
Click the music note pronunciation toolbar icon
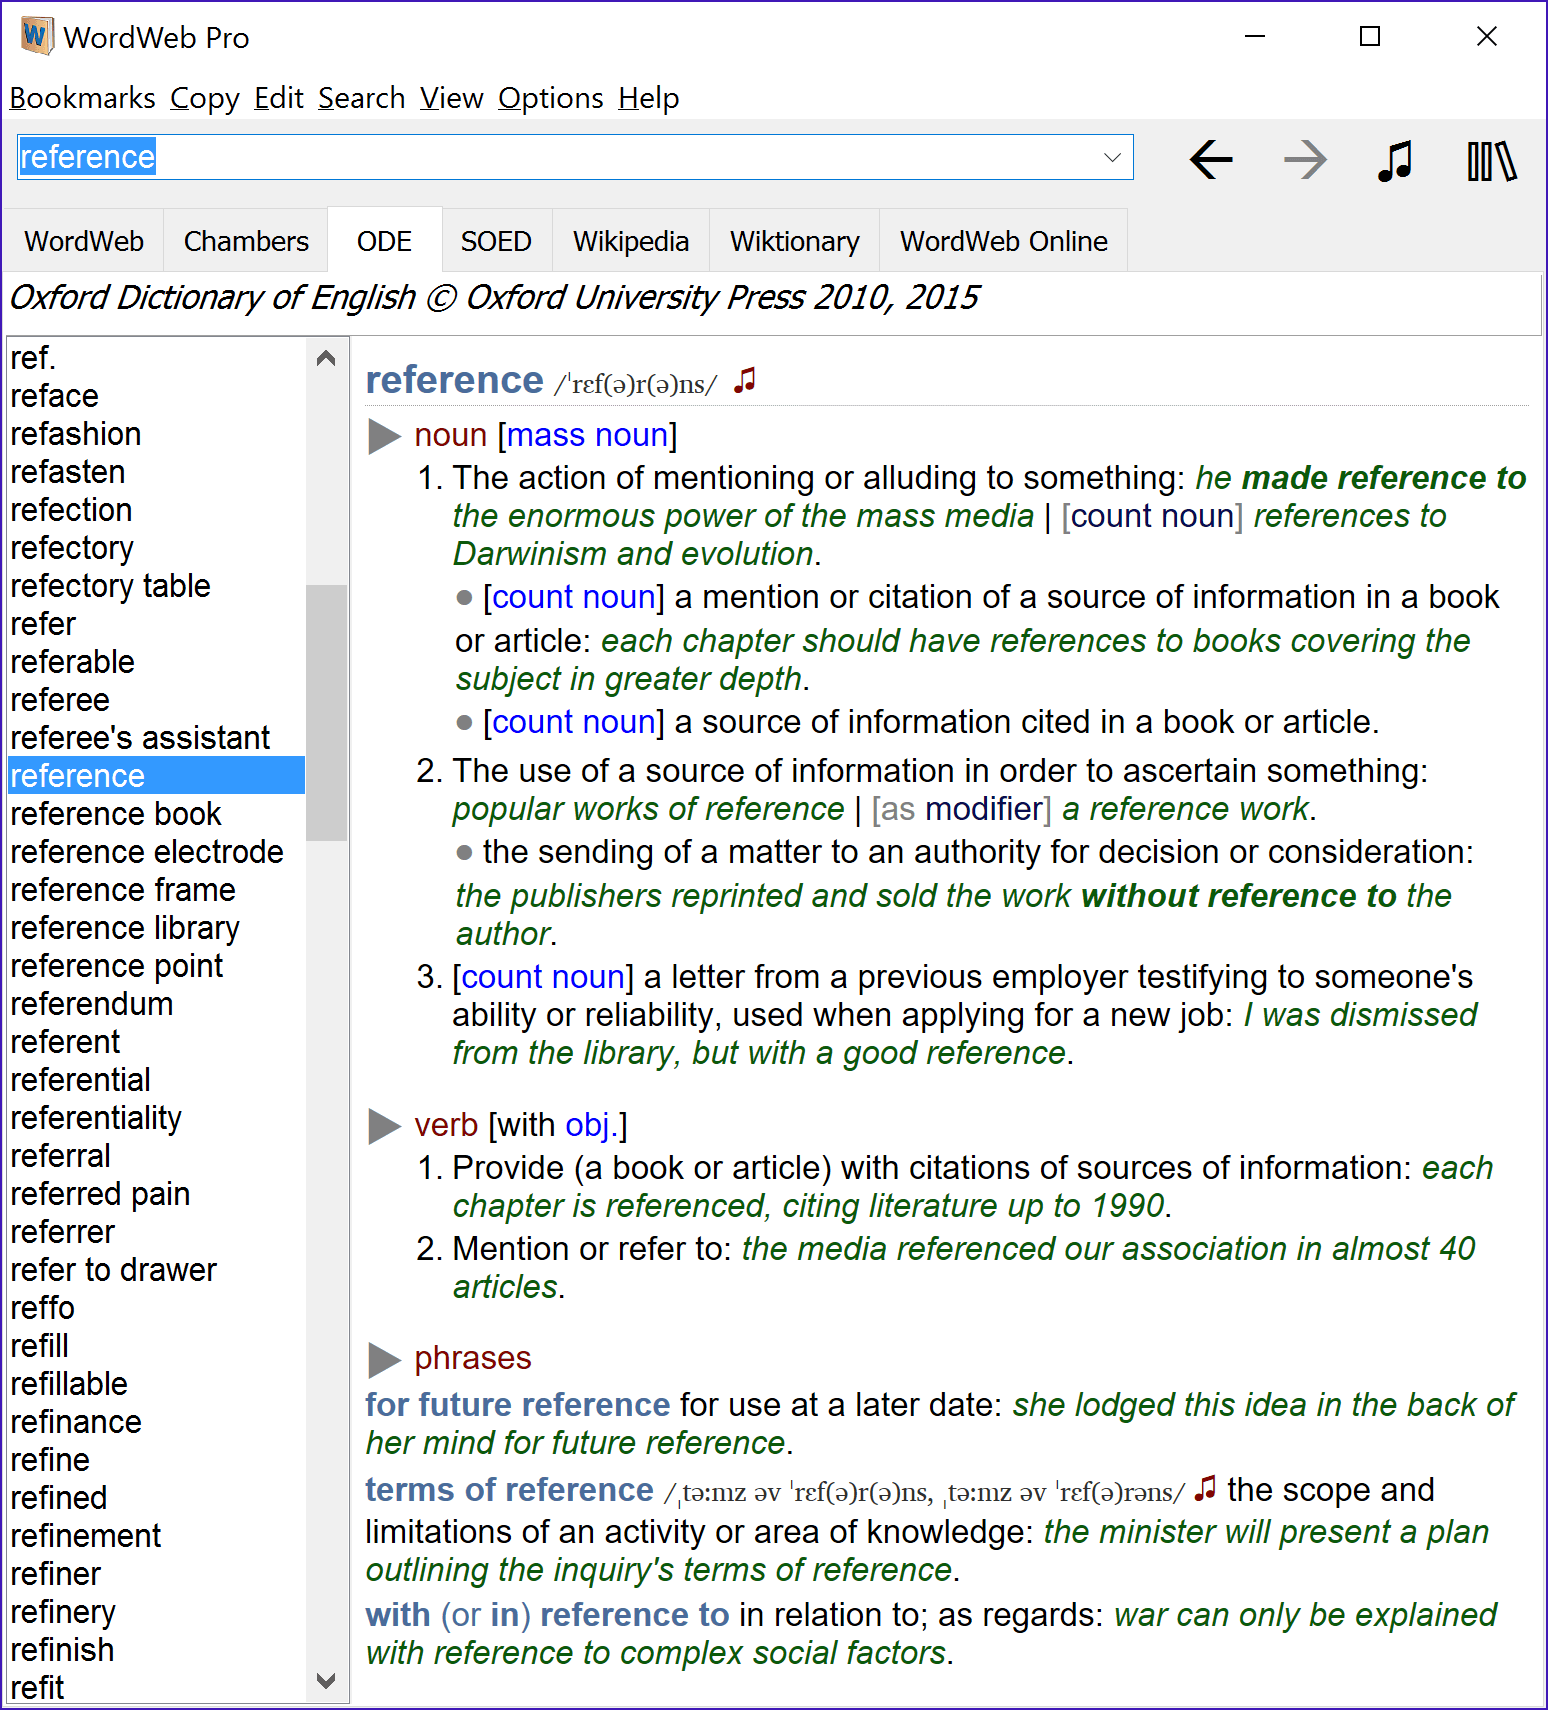(x=1396, y=160)
